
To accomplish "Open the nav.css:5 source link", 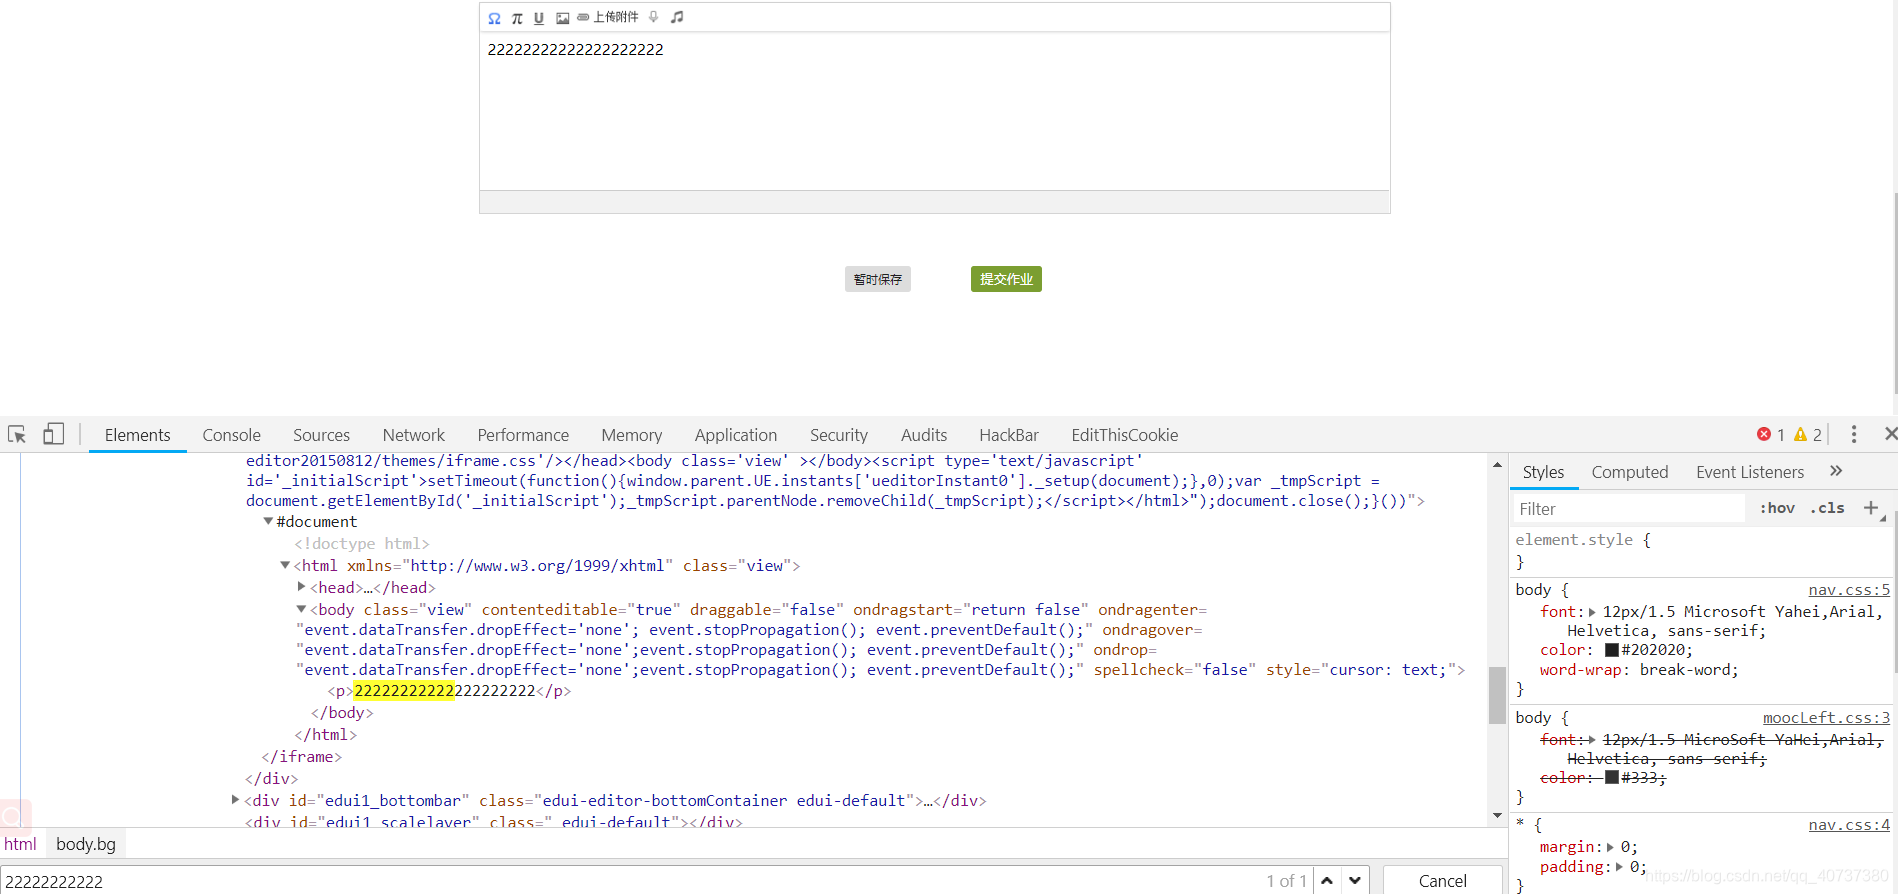I will pyautogui.click(x=1849, y=590).
